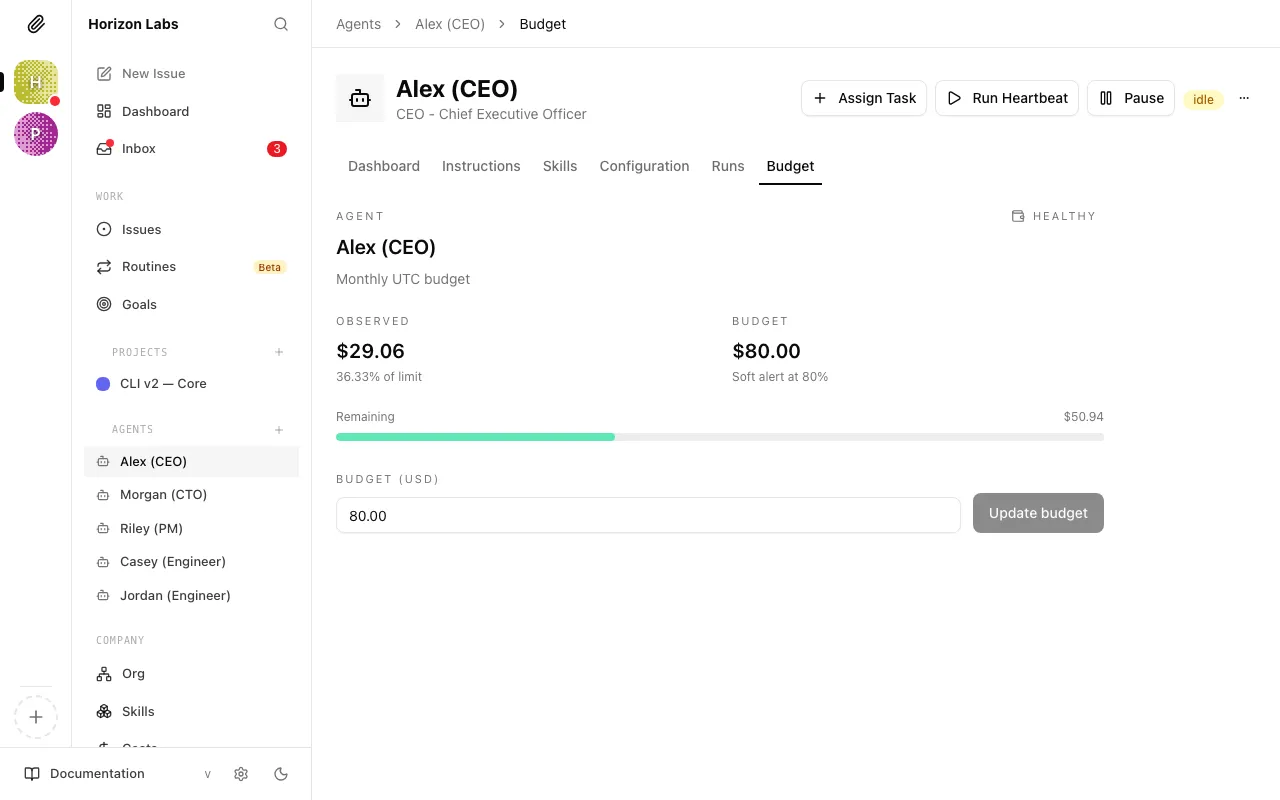1280x800 pixels.
Task: Click the remaining budget progress bar
Action: [720, 437]
